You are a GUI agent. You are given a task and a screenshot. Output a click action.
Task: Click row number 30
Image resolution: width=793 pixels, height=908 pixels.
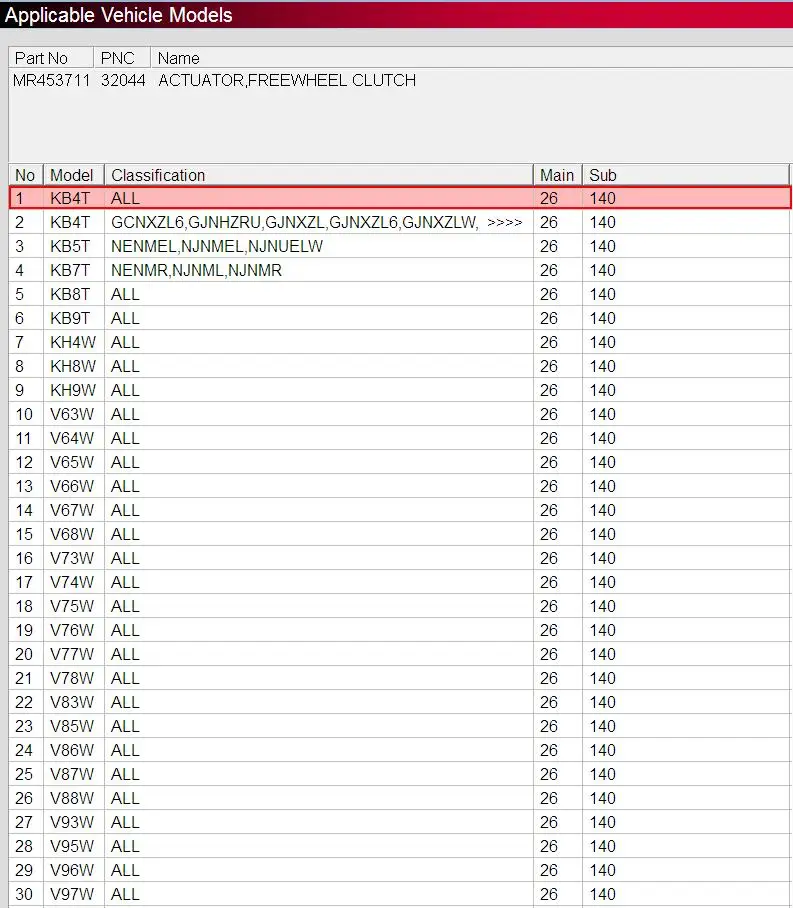[24, 895]
